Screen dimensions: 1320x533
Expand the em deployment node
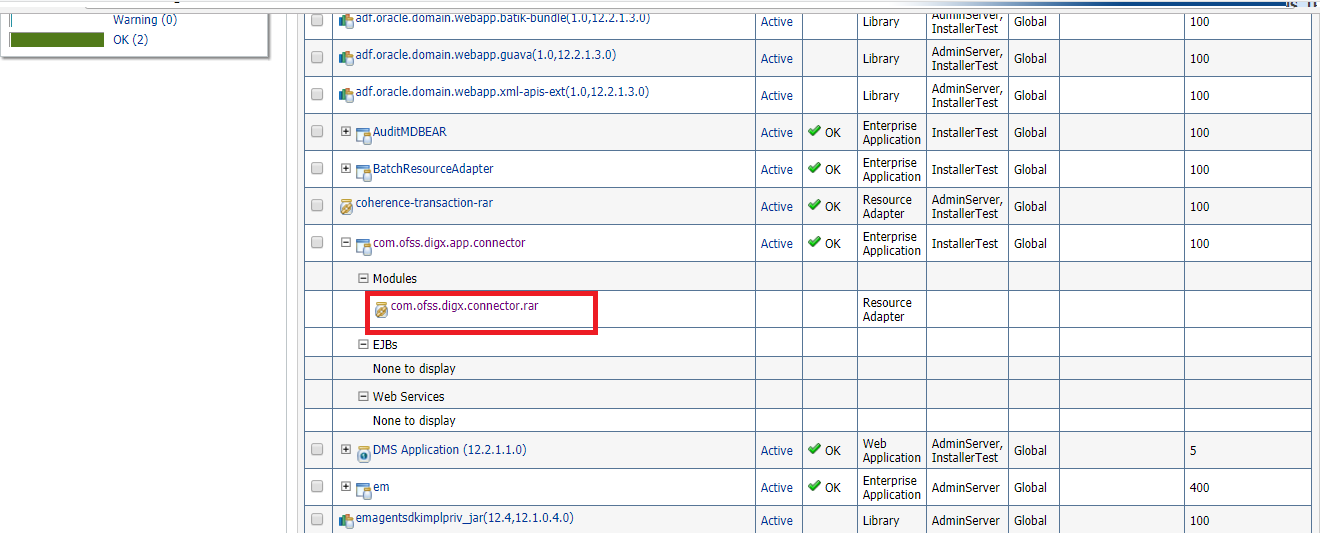(346, 486)
